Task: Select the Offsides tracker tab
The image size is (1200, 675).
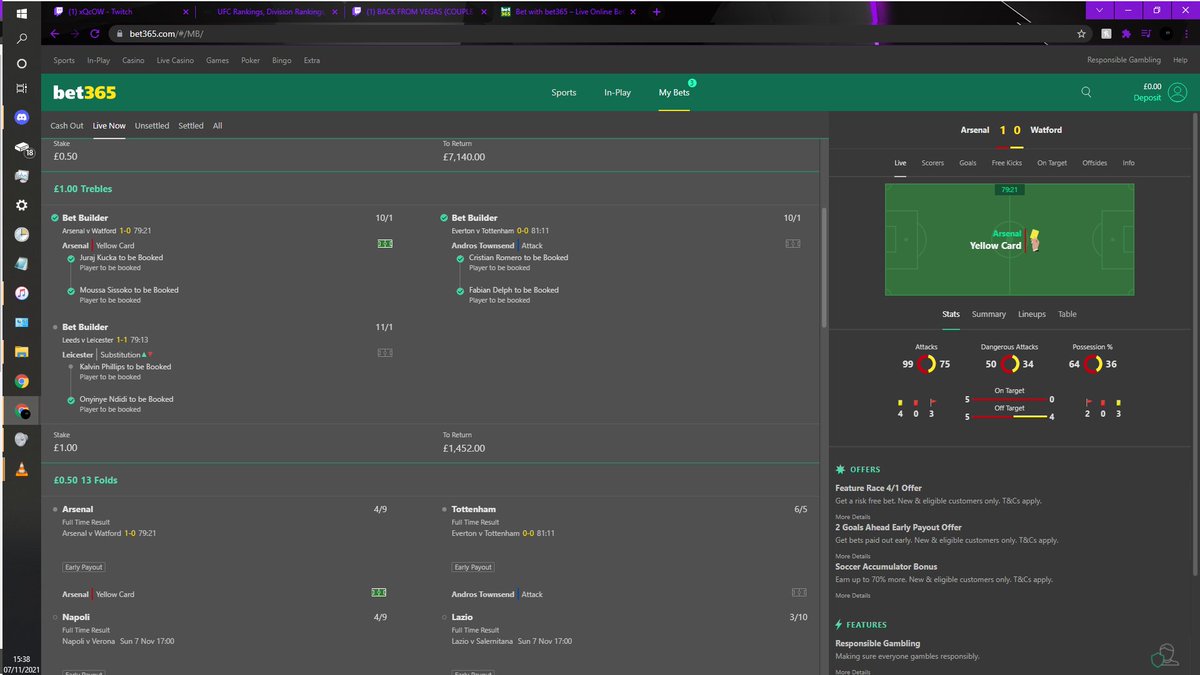Action: tap(1094, 162)
